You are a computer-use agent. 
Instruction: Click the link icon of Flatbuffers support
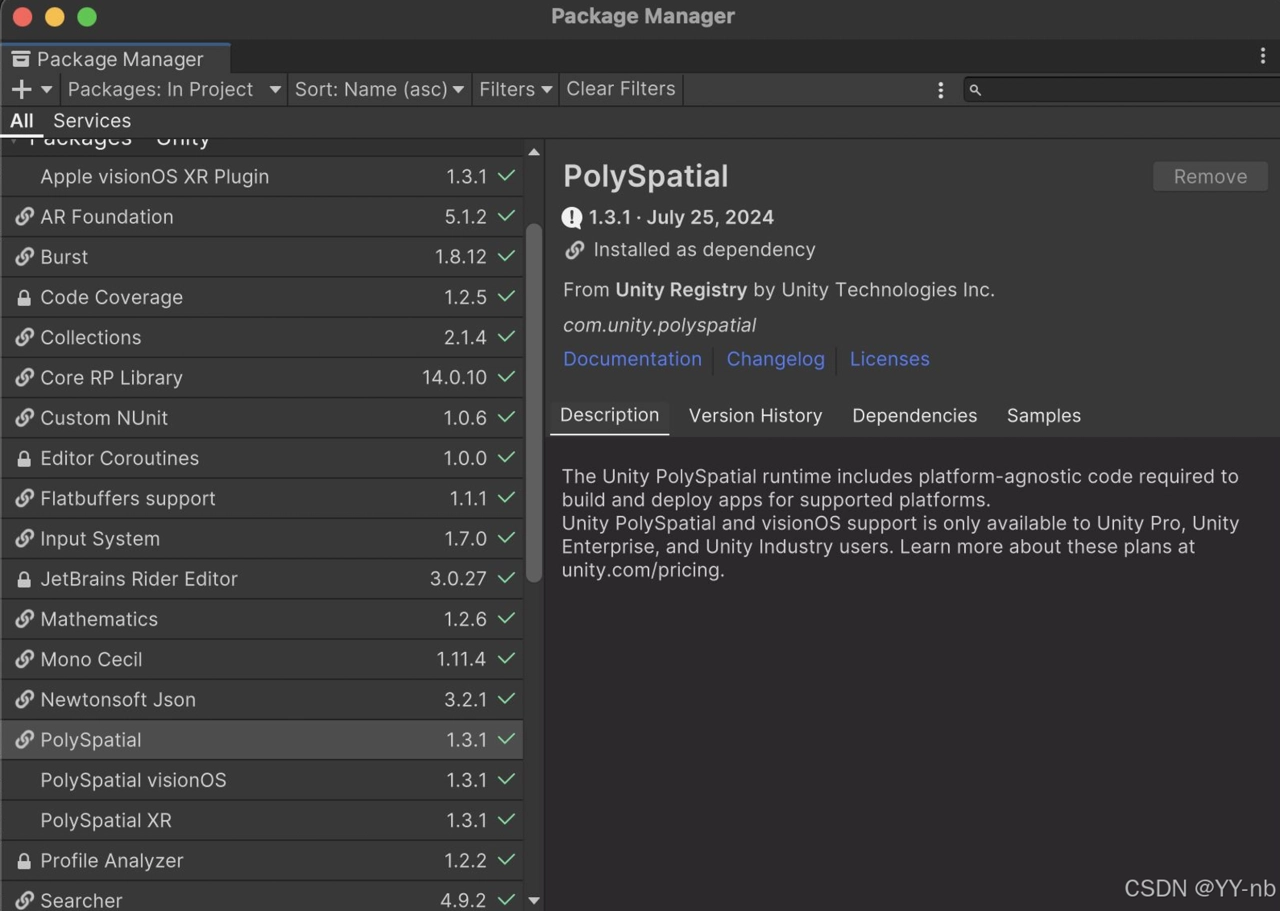24,498
